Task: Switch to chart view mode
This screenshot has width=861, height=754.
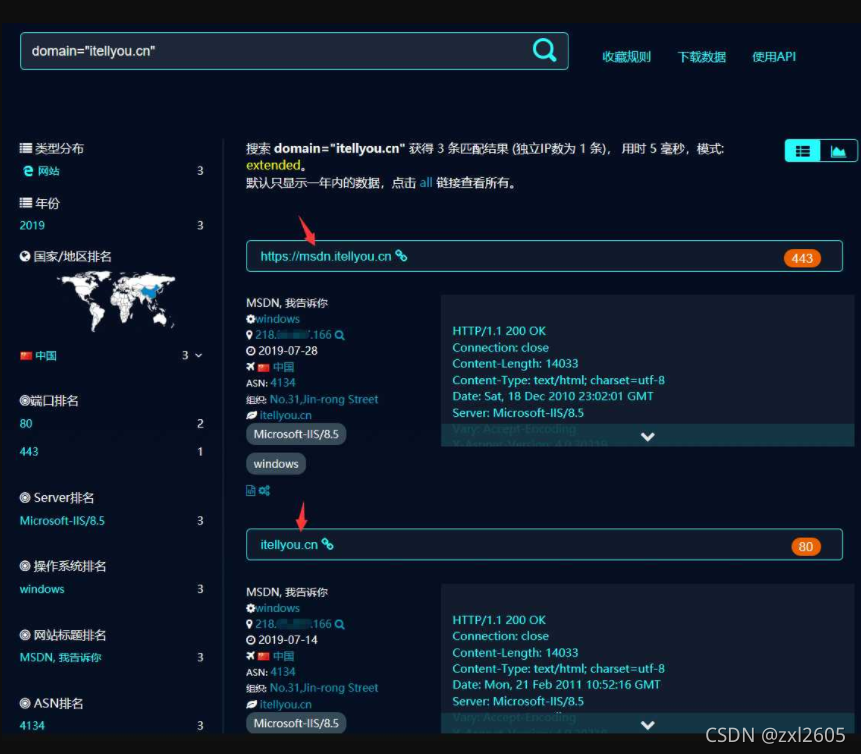Action: pos(838,151)
